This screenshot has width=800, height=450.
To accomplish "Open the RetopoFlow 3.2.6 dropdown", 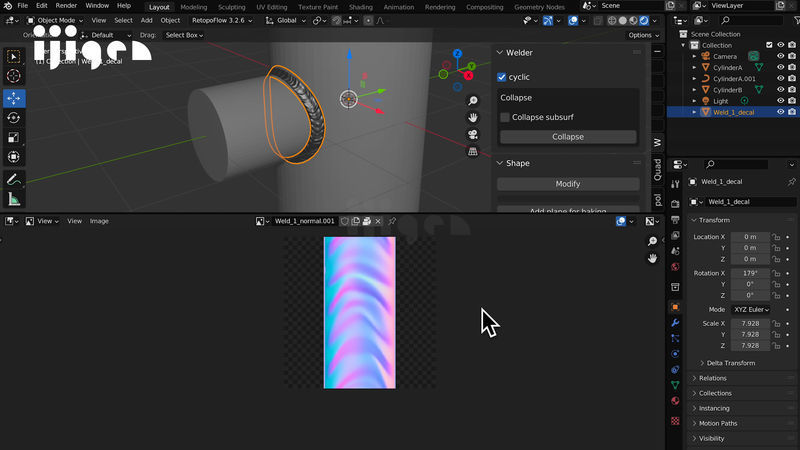I will point(222,20).
